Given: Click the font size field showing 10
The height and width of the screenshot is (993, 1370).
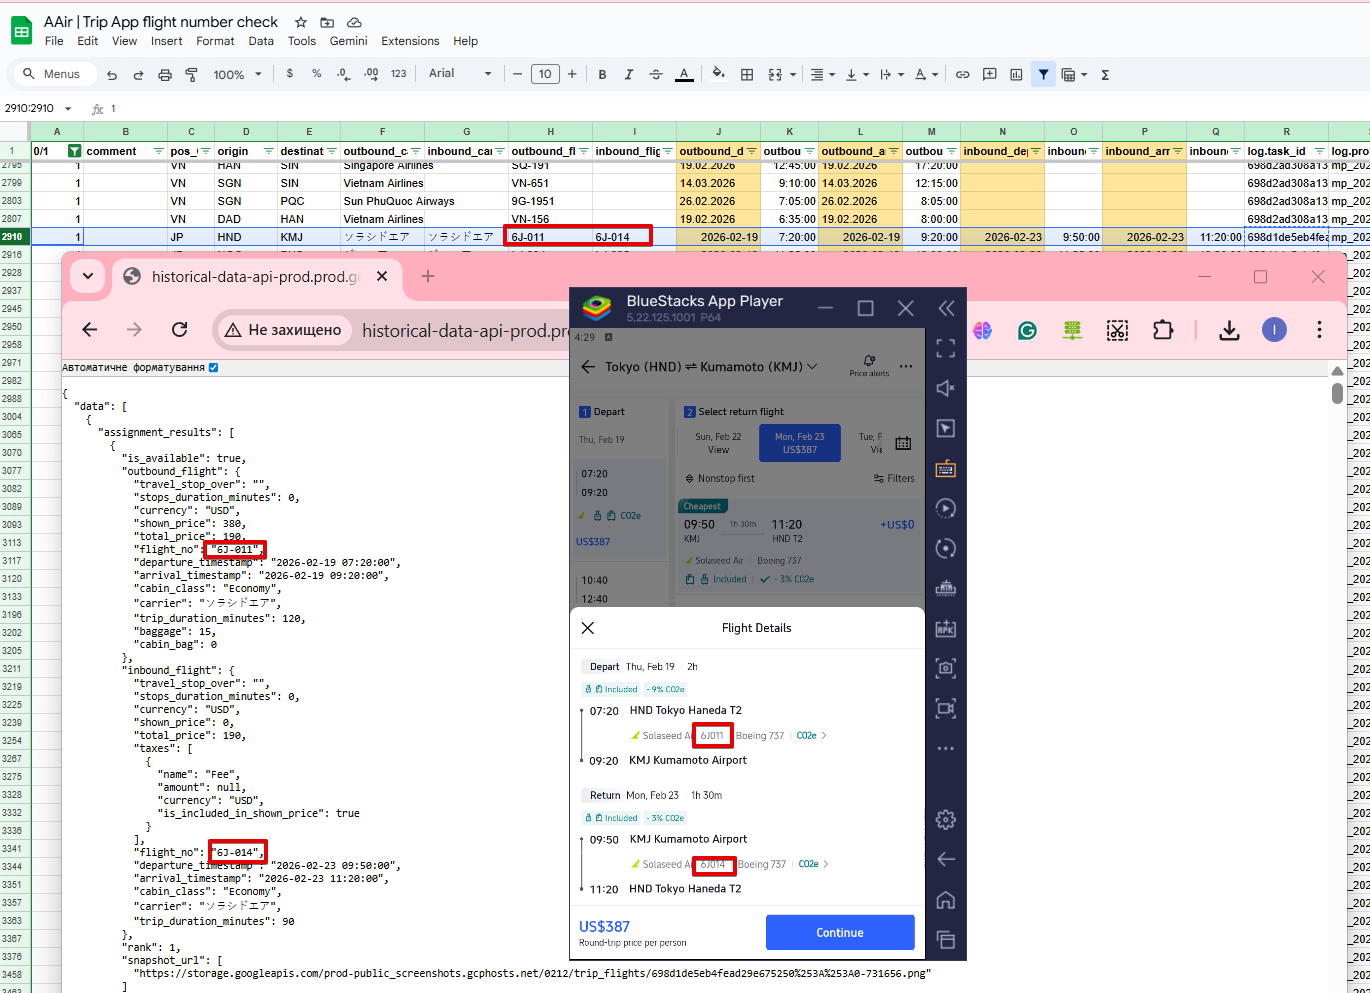Looking at the screenshot, I should pyautogui.click(x=545, y=74).
